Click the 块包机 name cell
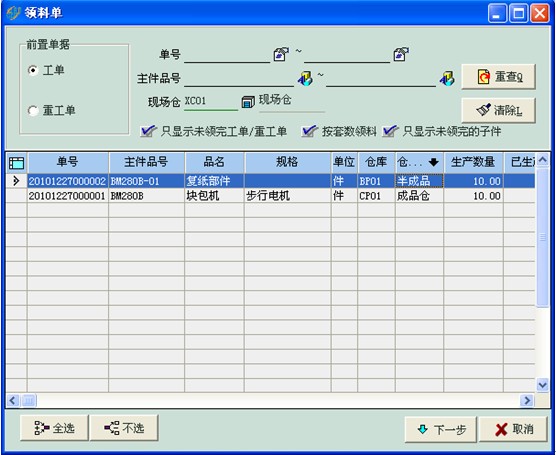The image size is (556, 455). point(214,196)
